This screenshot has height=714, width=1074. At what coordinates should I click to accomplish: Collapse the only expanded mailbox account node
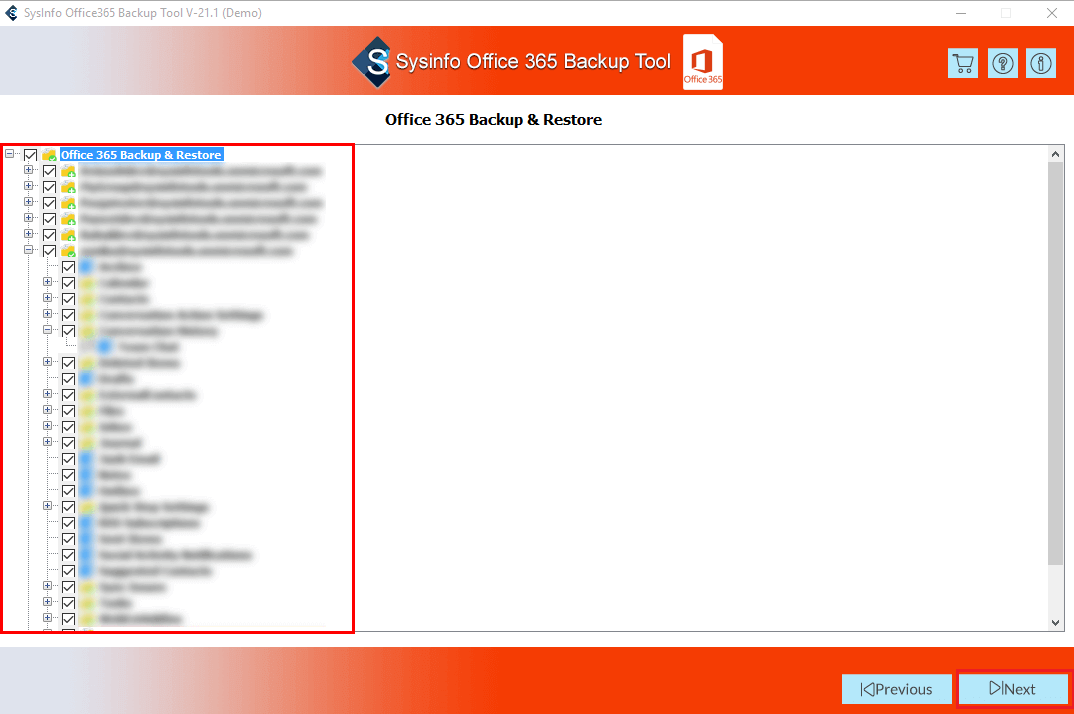[29, 250]
